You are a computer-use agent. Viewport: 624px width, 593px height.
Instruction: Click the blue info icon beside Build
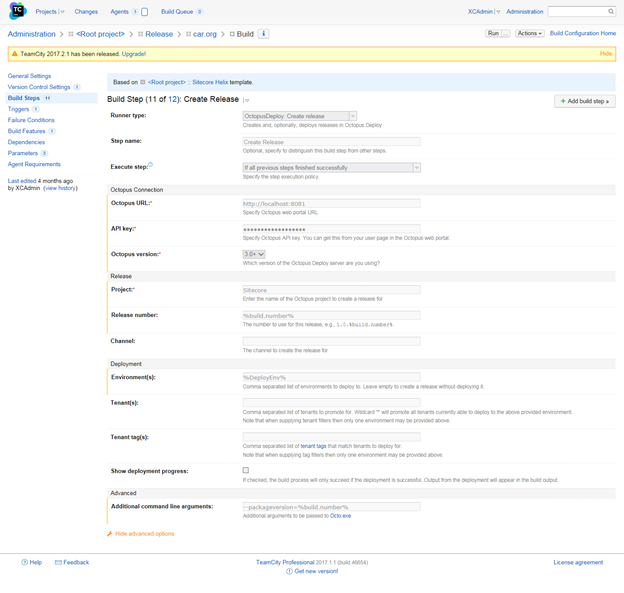(263, 34)
